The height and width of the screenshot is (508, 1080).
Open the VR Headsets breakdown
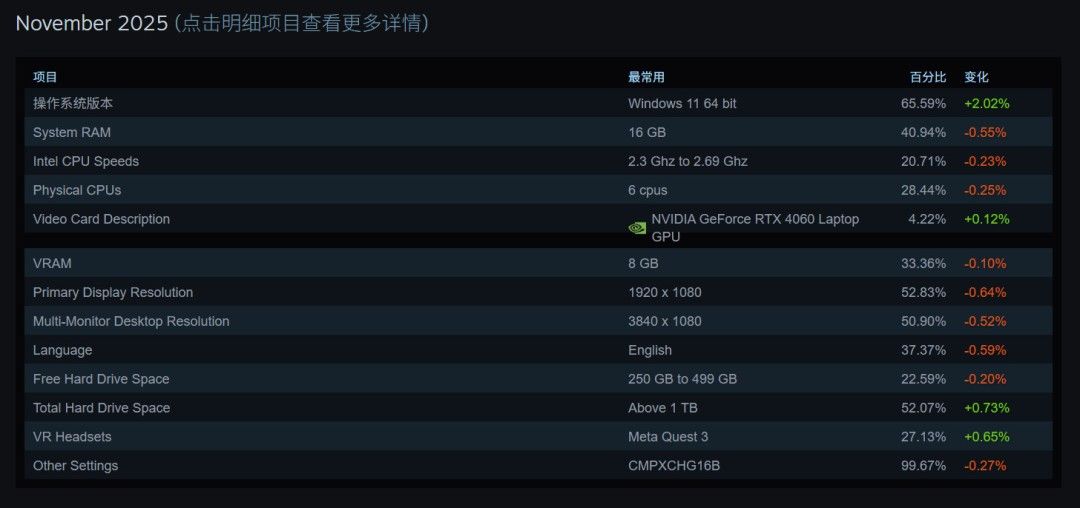72,437
